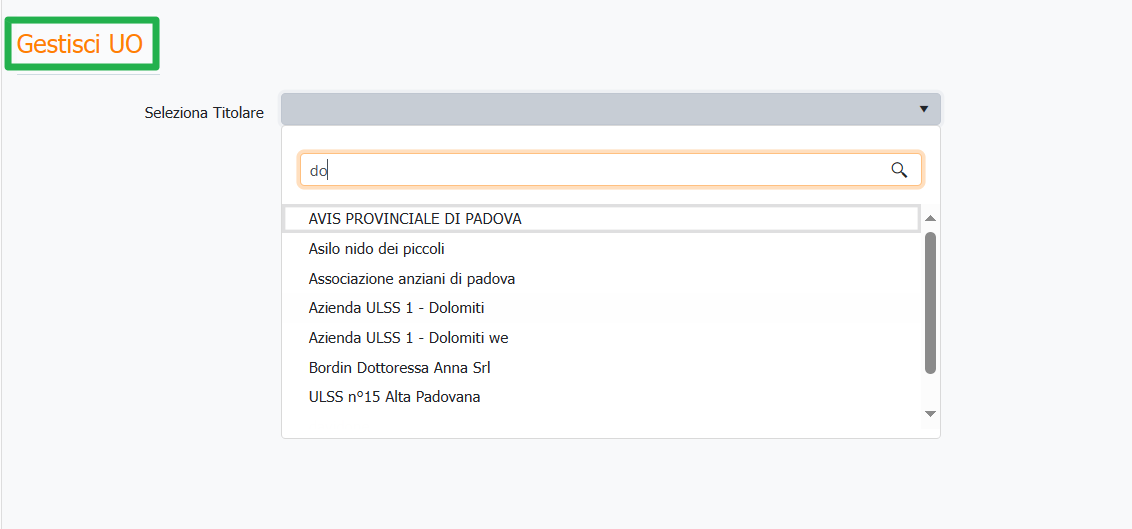The height and width of the screenshot is (529, 1132).
Task: Select Azienda ULSS 1 - Dolomiti we
Action: 409,338
